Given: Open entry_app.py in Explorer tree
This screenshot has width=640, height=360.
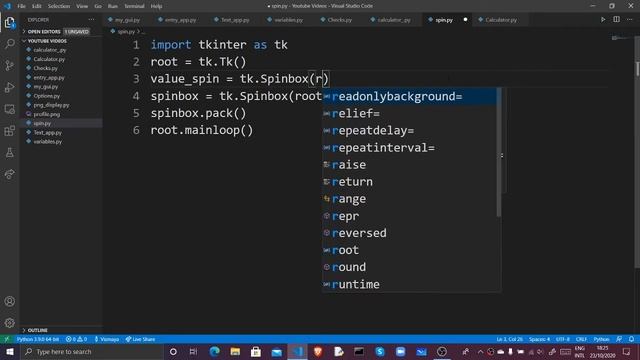Looking at the screenshot, I should tap(49, 78).
